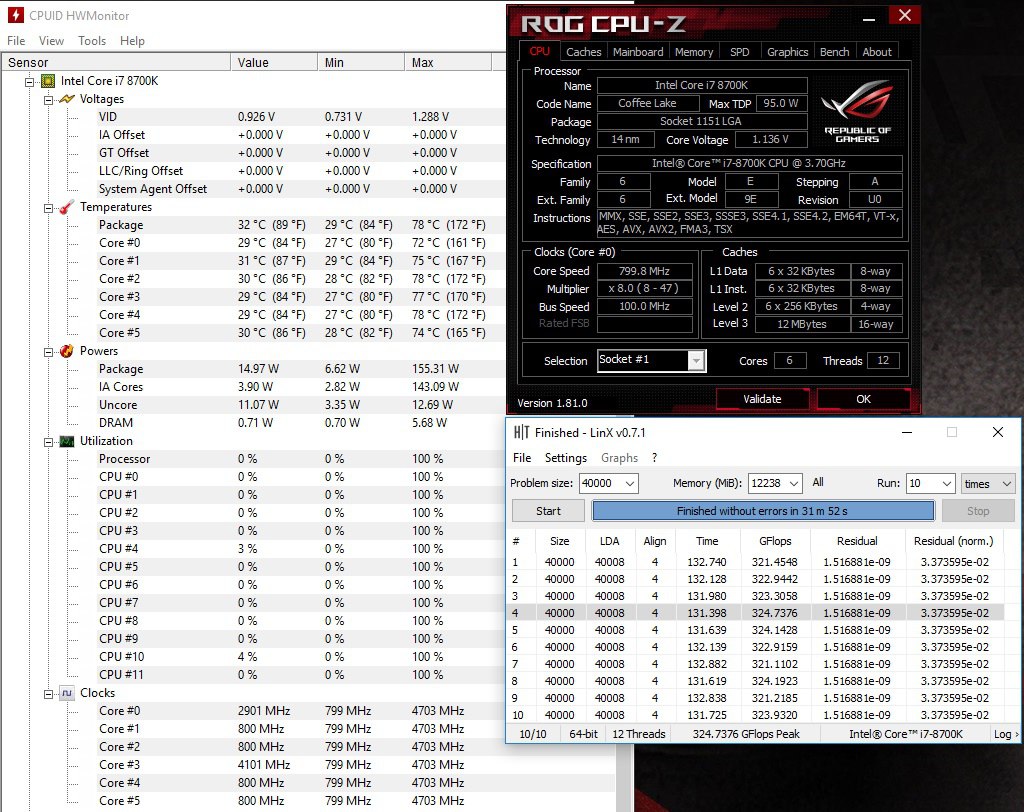Click '324.7376 GFlops Peak' in LinX status bar
The width and height of the screenshot is (1024, 812).
[746, 734]
